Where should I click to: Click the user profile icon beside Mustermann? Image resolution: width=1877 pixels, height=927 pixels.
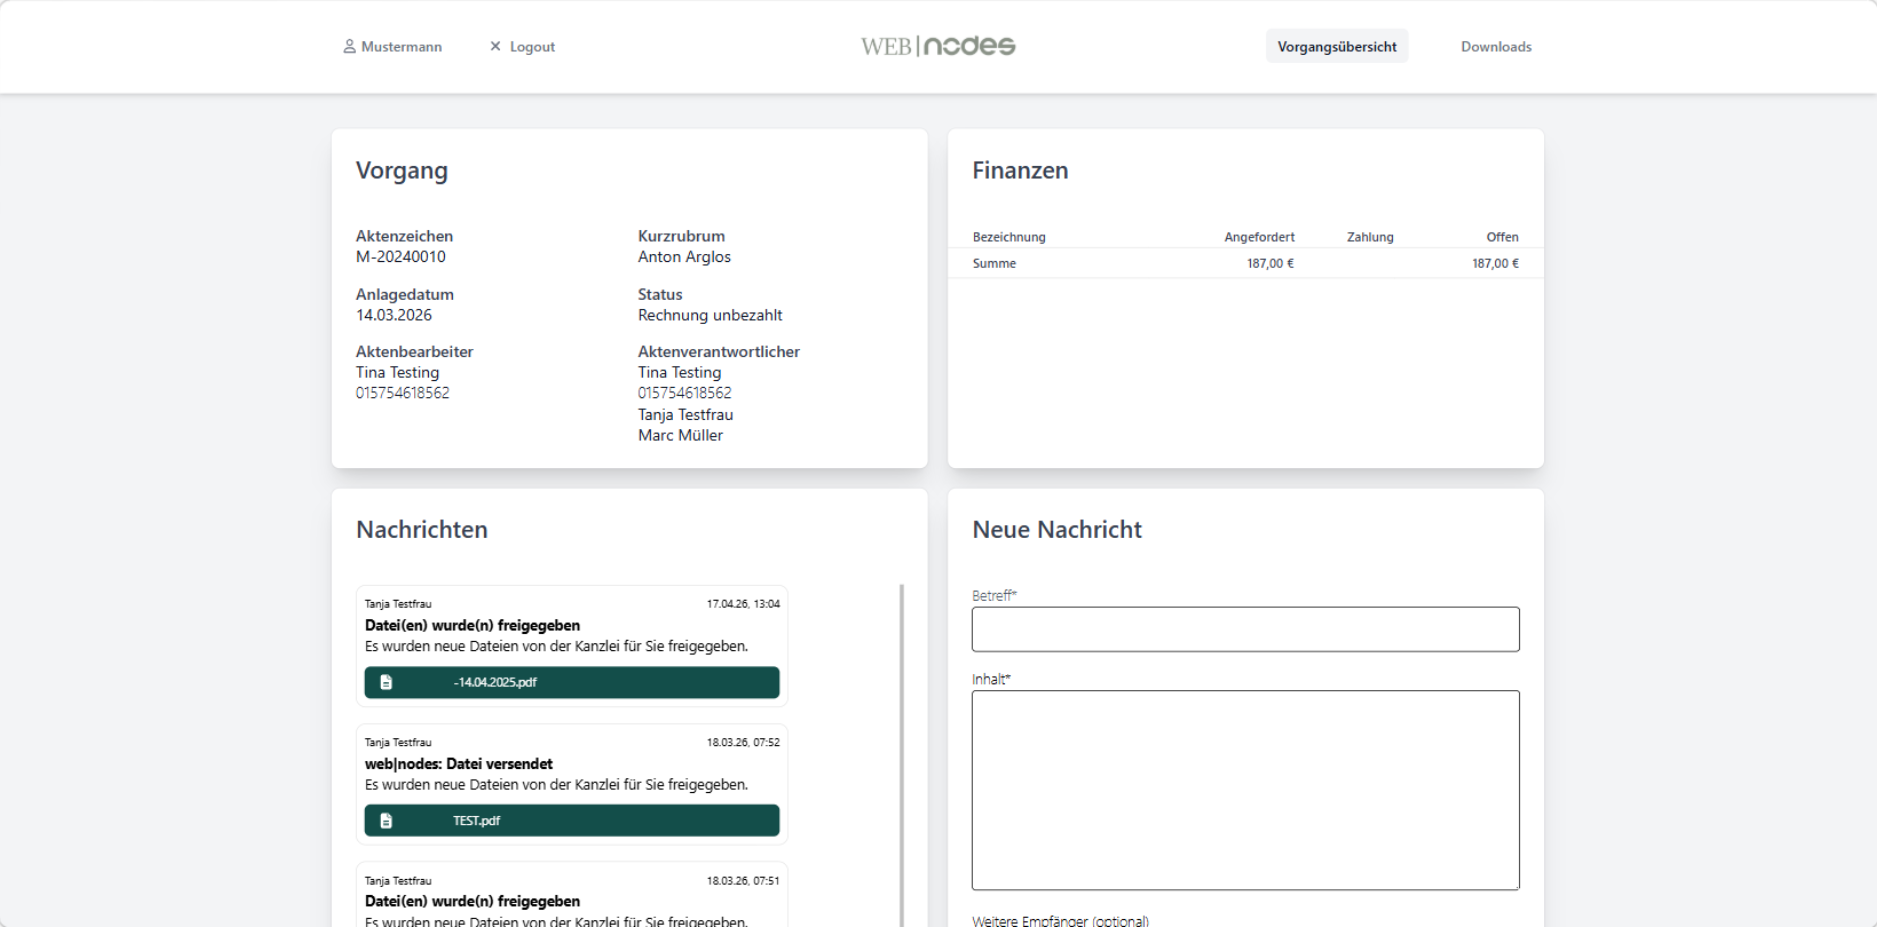pos(349,47)
